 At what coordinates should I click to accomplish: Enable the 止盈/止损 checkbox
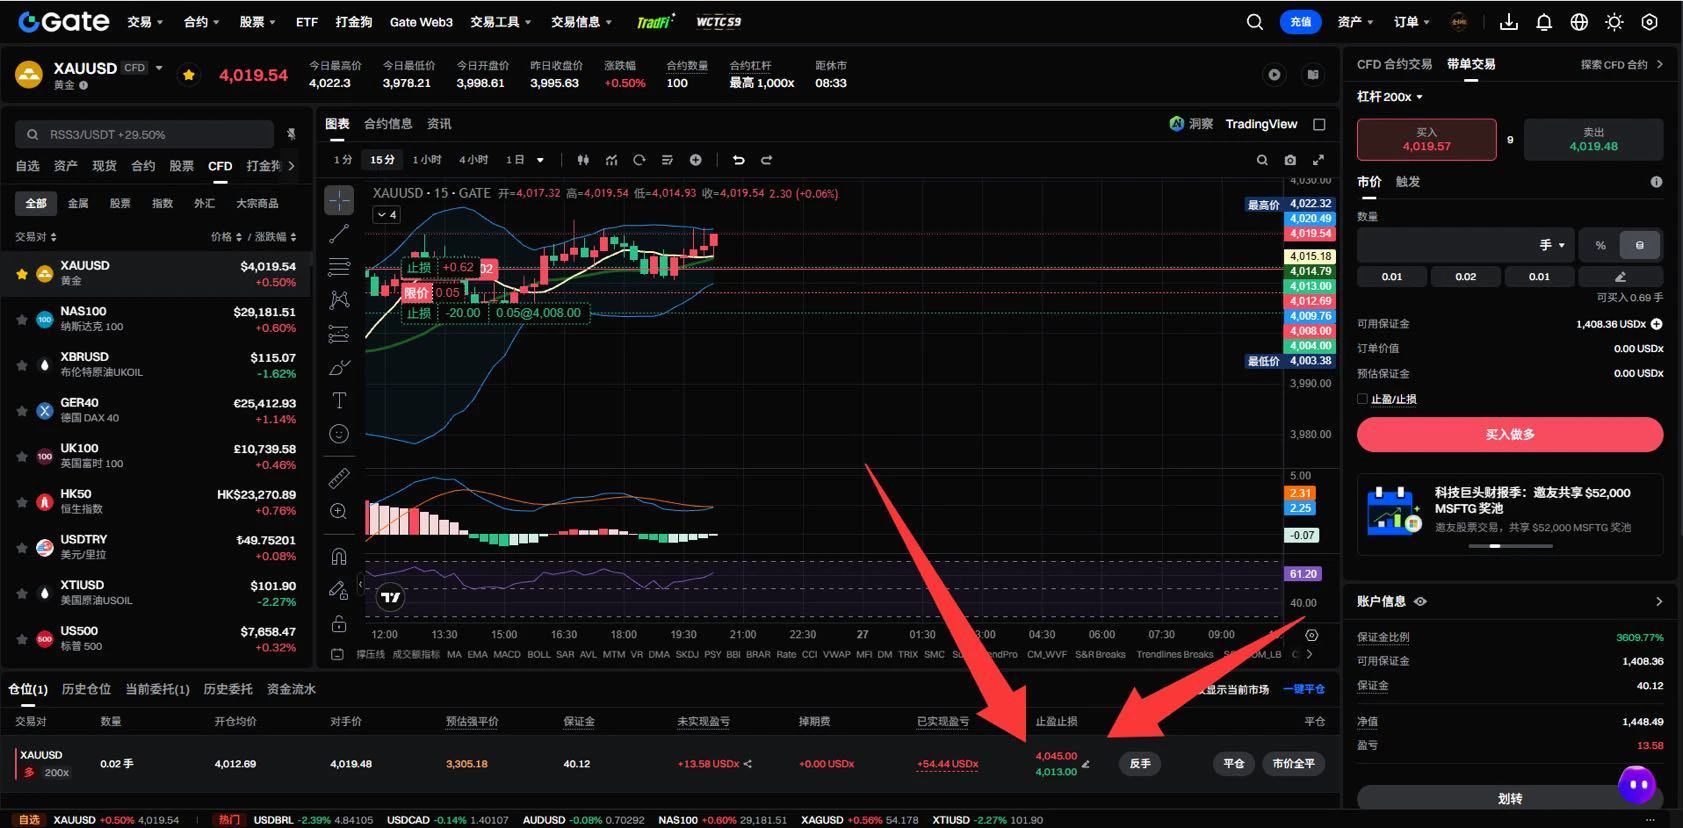1362,399
